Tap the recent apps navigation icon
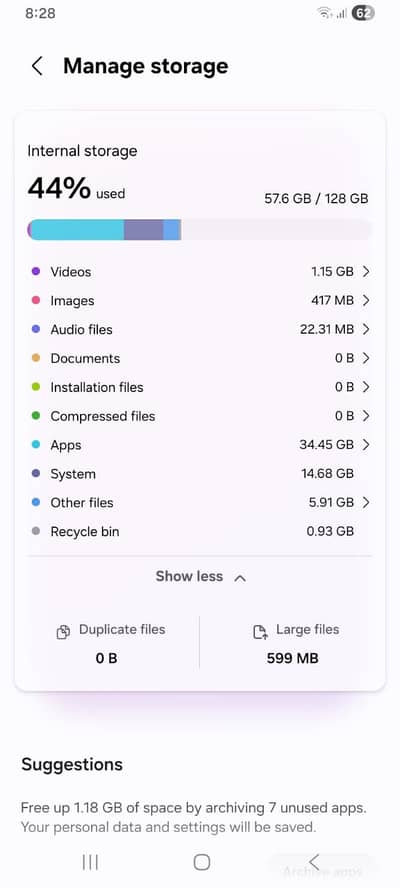The image size is (400, 888). coord(90,862)
